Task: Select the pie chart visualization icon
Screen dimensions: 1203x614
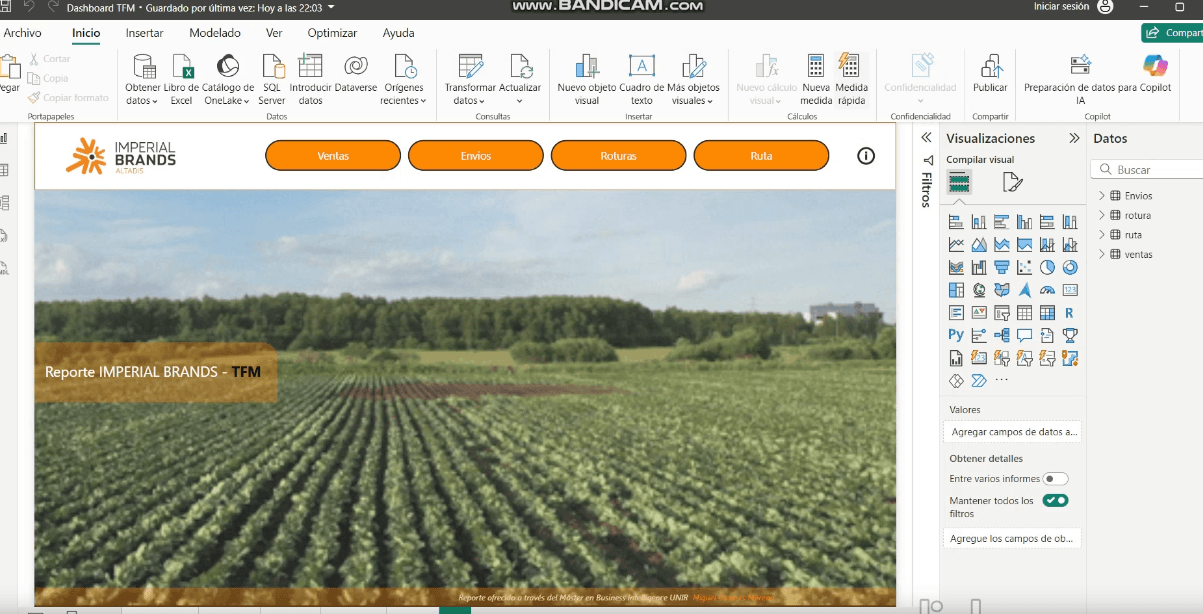Action: click(x=1046, y=266)
